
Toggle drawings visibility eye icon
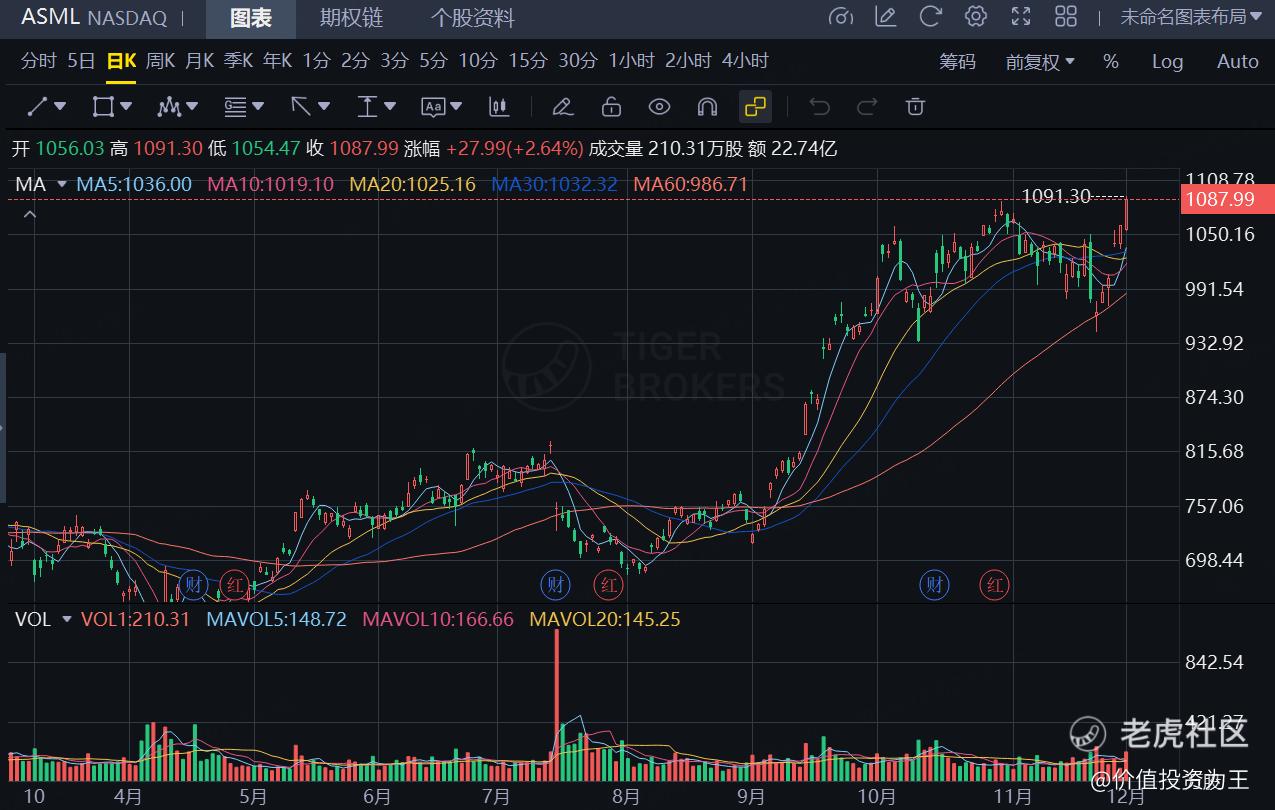point(658,107)
